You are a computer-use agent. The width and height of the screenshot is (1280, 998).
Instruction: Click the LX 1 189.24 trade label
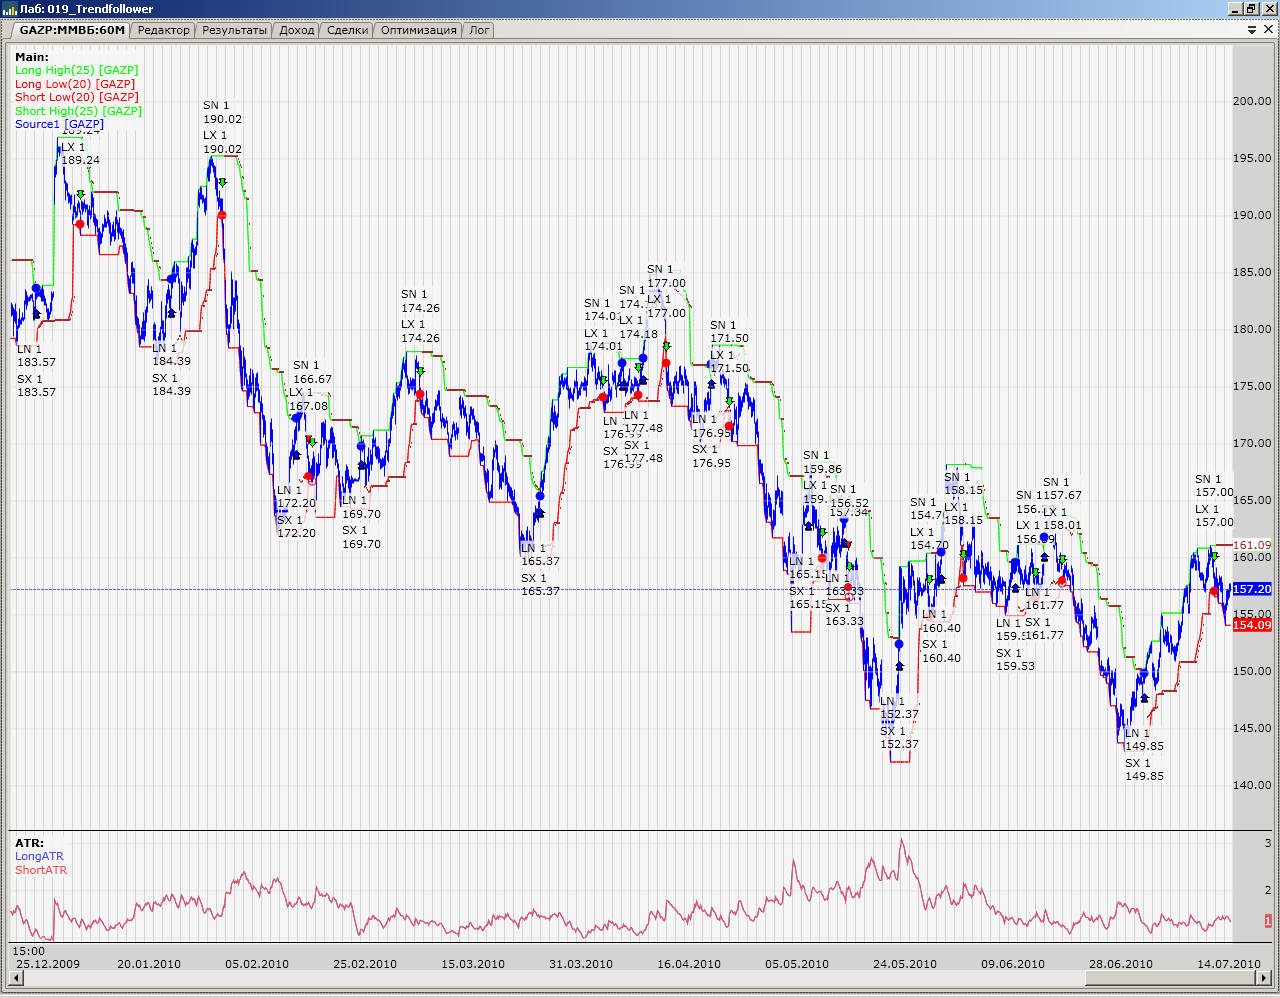[x=80, y=154]
